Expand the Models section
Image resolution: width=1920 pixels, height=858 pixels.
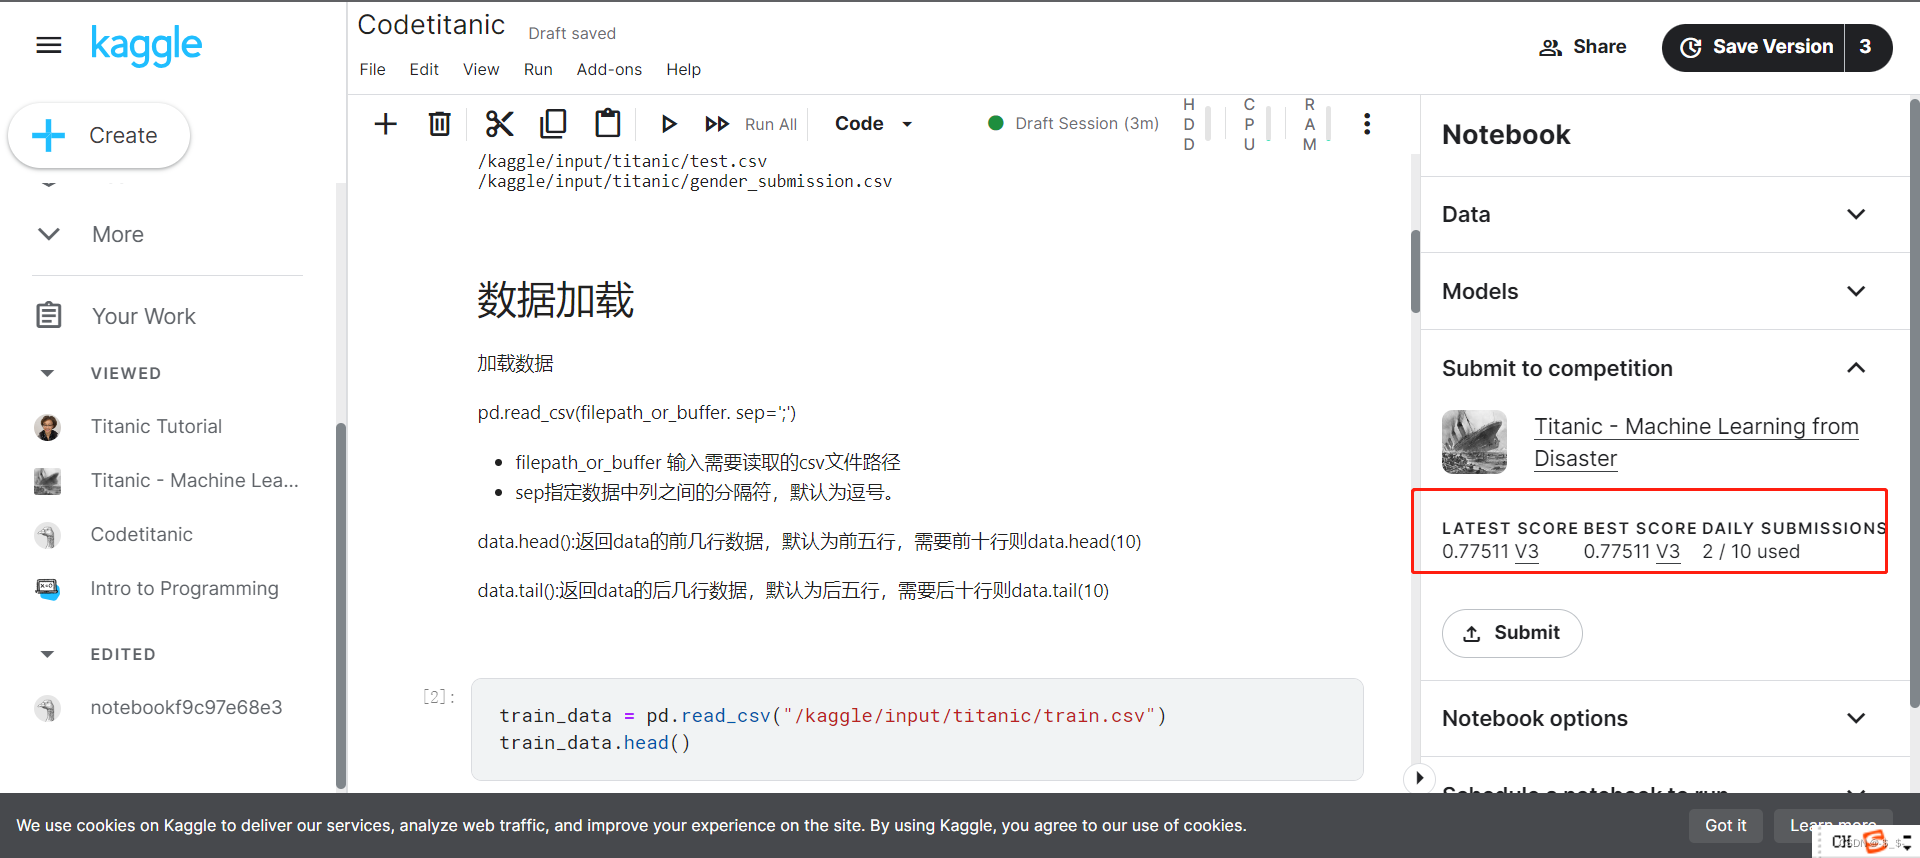[x=1665, y=291]
